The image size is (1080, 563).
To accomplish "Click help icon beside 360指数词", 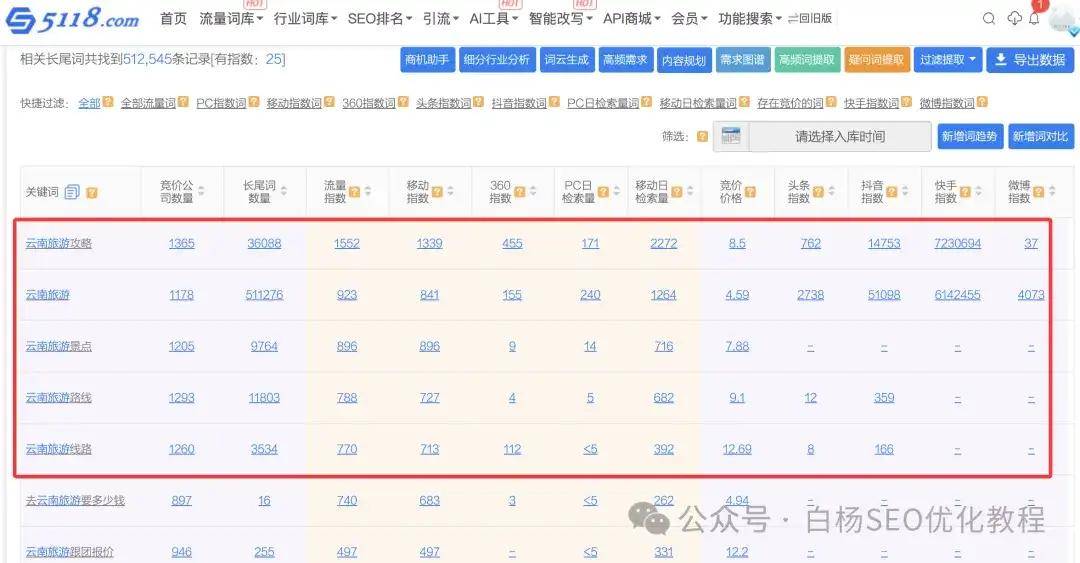I will click(403, 102).
